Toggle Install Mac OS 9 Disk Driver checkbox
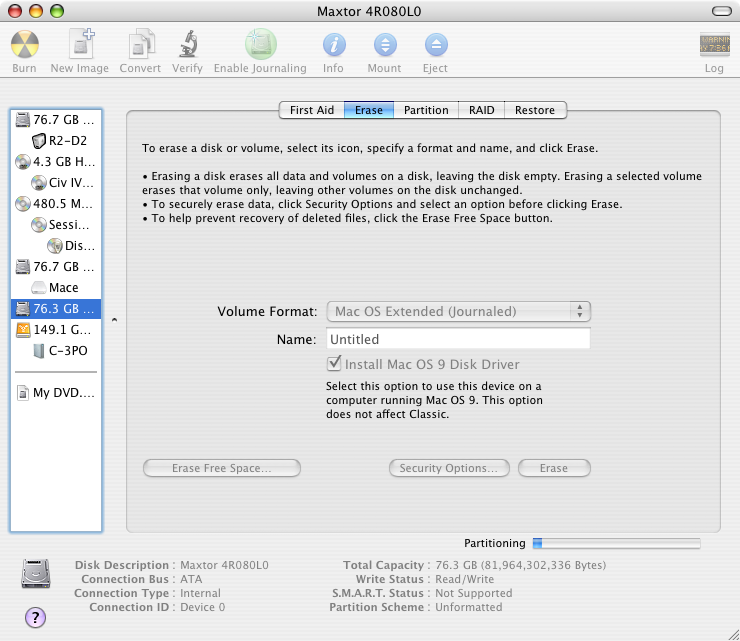 click(334, 364)
